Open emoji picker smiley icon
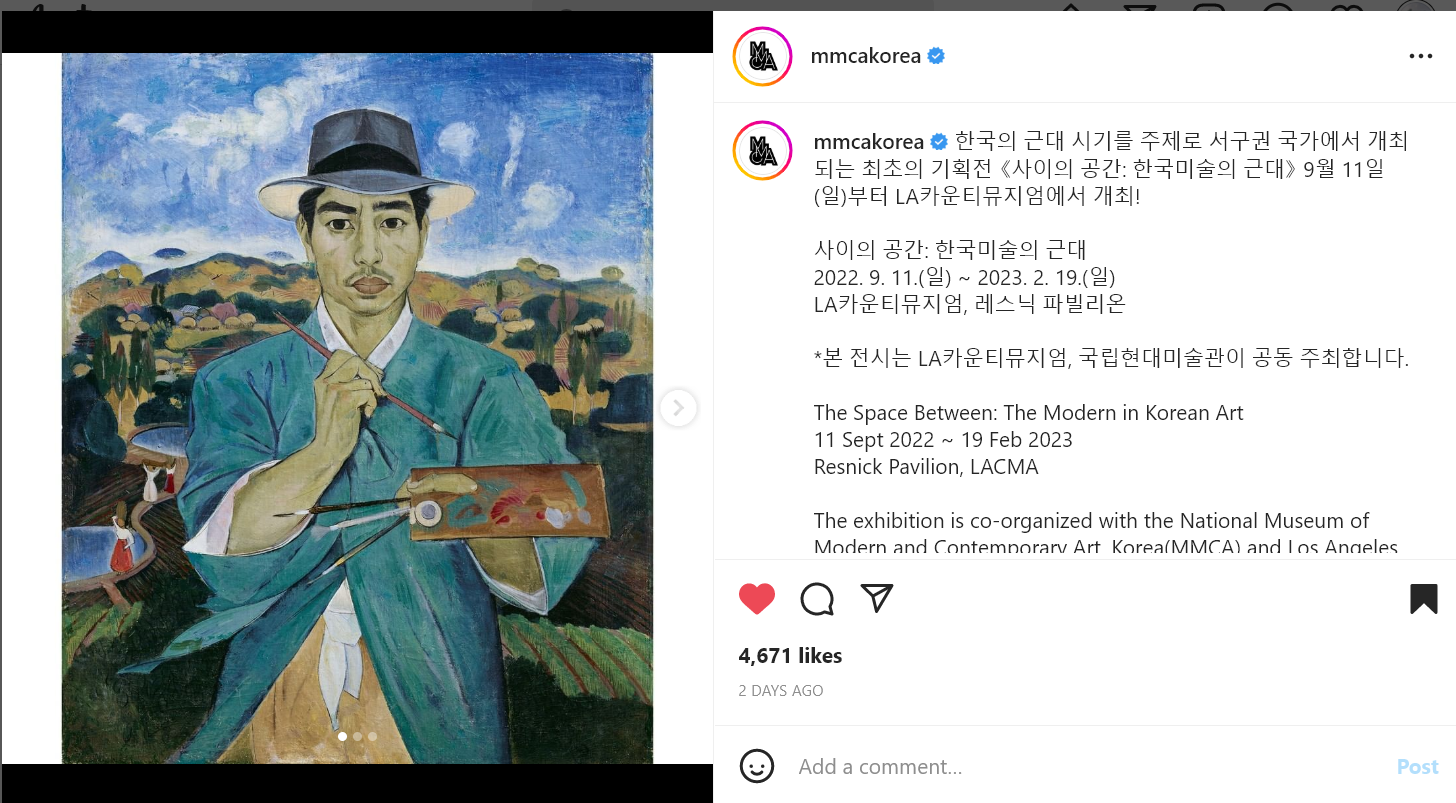This screenshot has height=803, width=1456. coord(757,767)
